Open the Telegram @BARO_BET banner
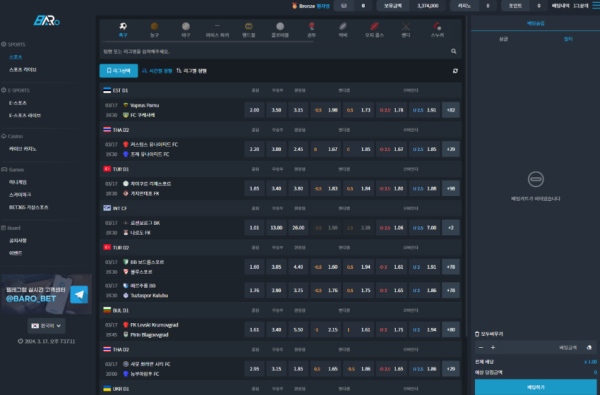 tap(46, 294)
